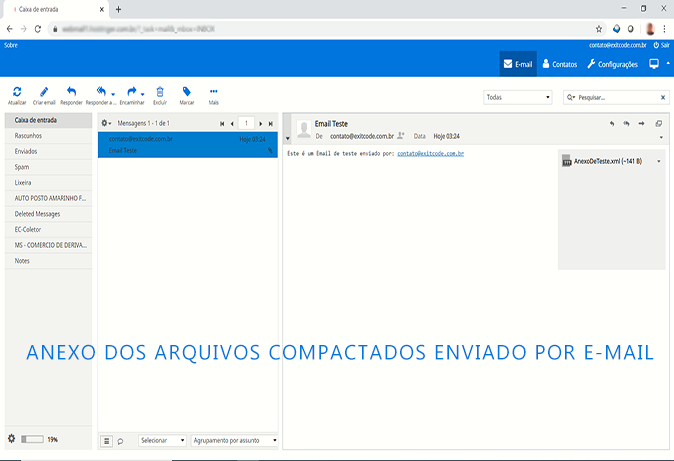Click the monitor icon in blue header
674x461 pixels.
654,64
